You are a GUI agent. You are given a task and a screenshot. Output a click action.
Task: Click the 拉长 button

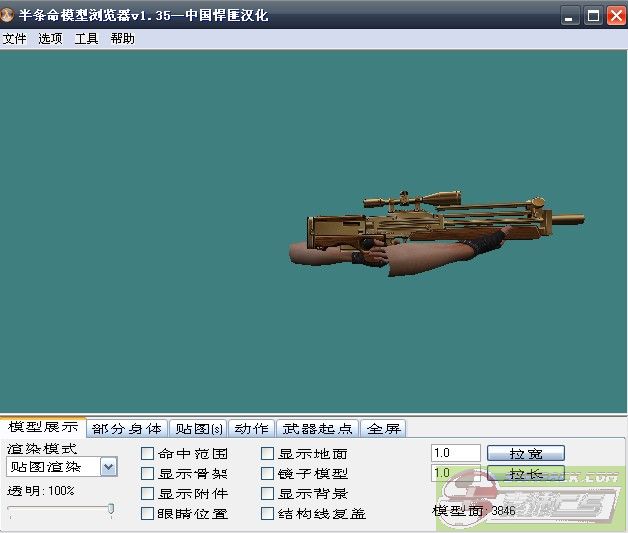[526, 473]
